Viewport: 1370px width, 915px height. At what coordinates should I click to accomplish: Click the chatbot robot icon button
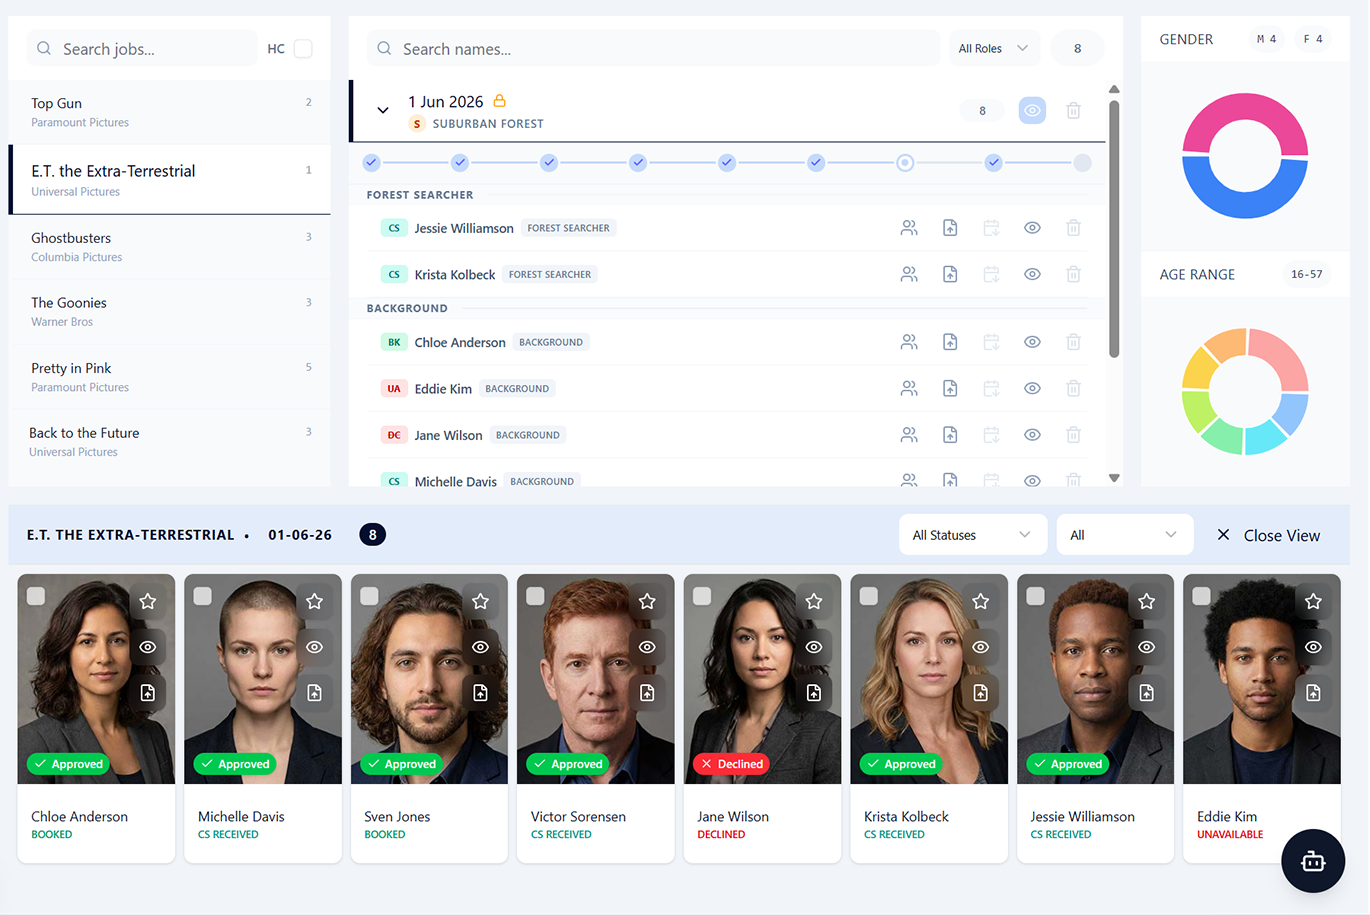[x=1313, y=861]
